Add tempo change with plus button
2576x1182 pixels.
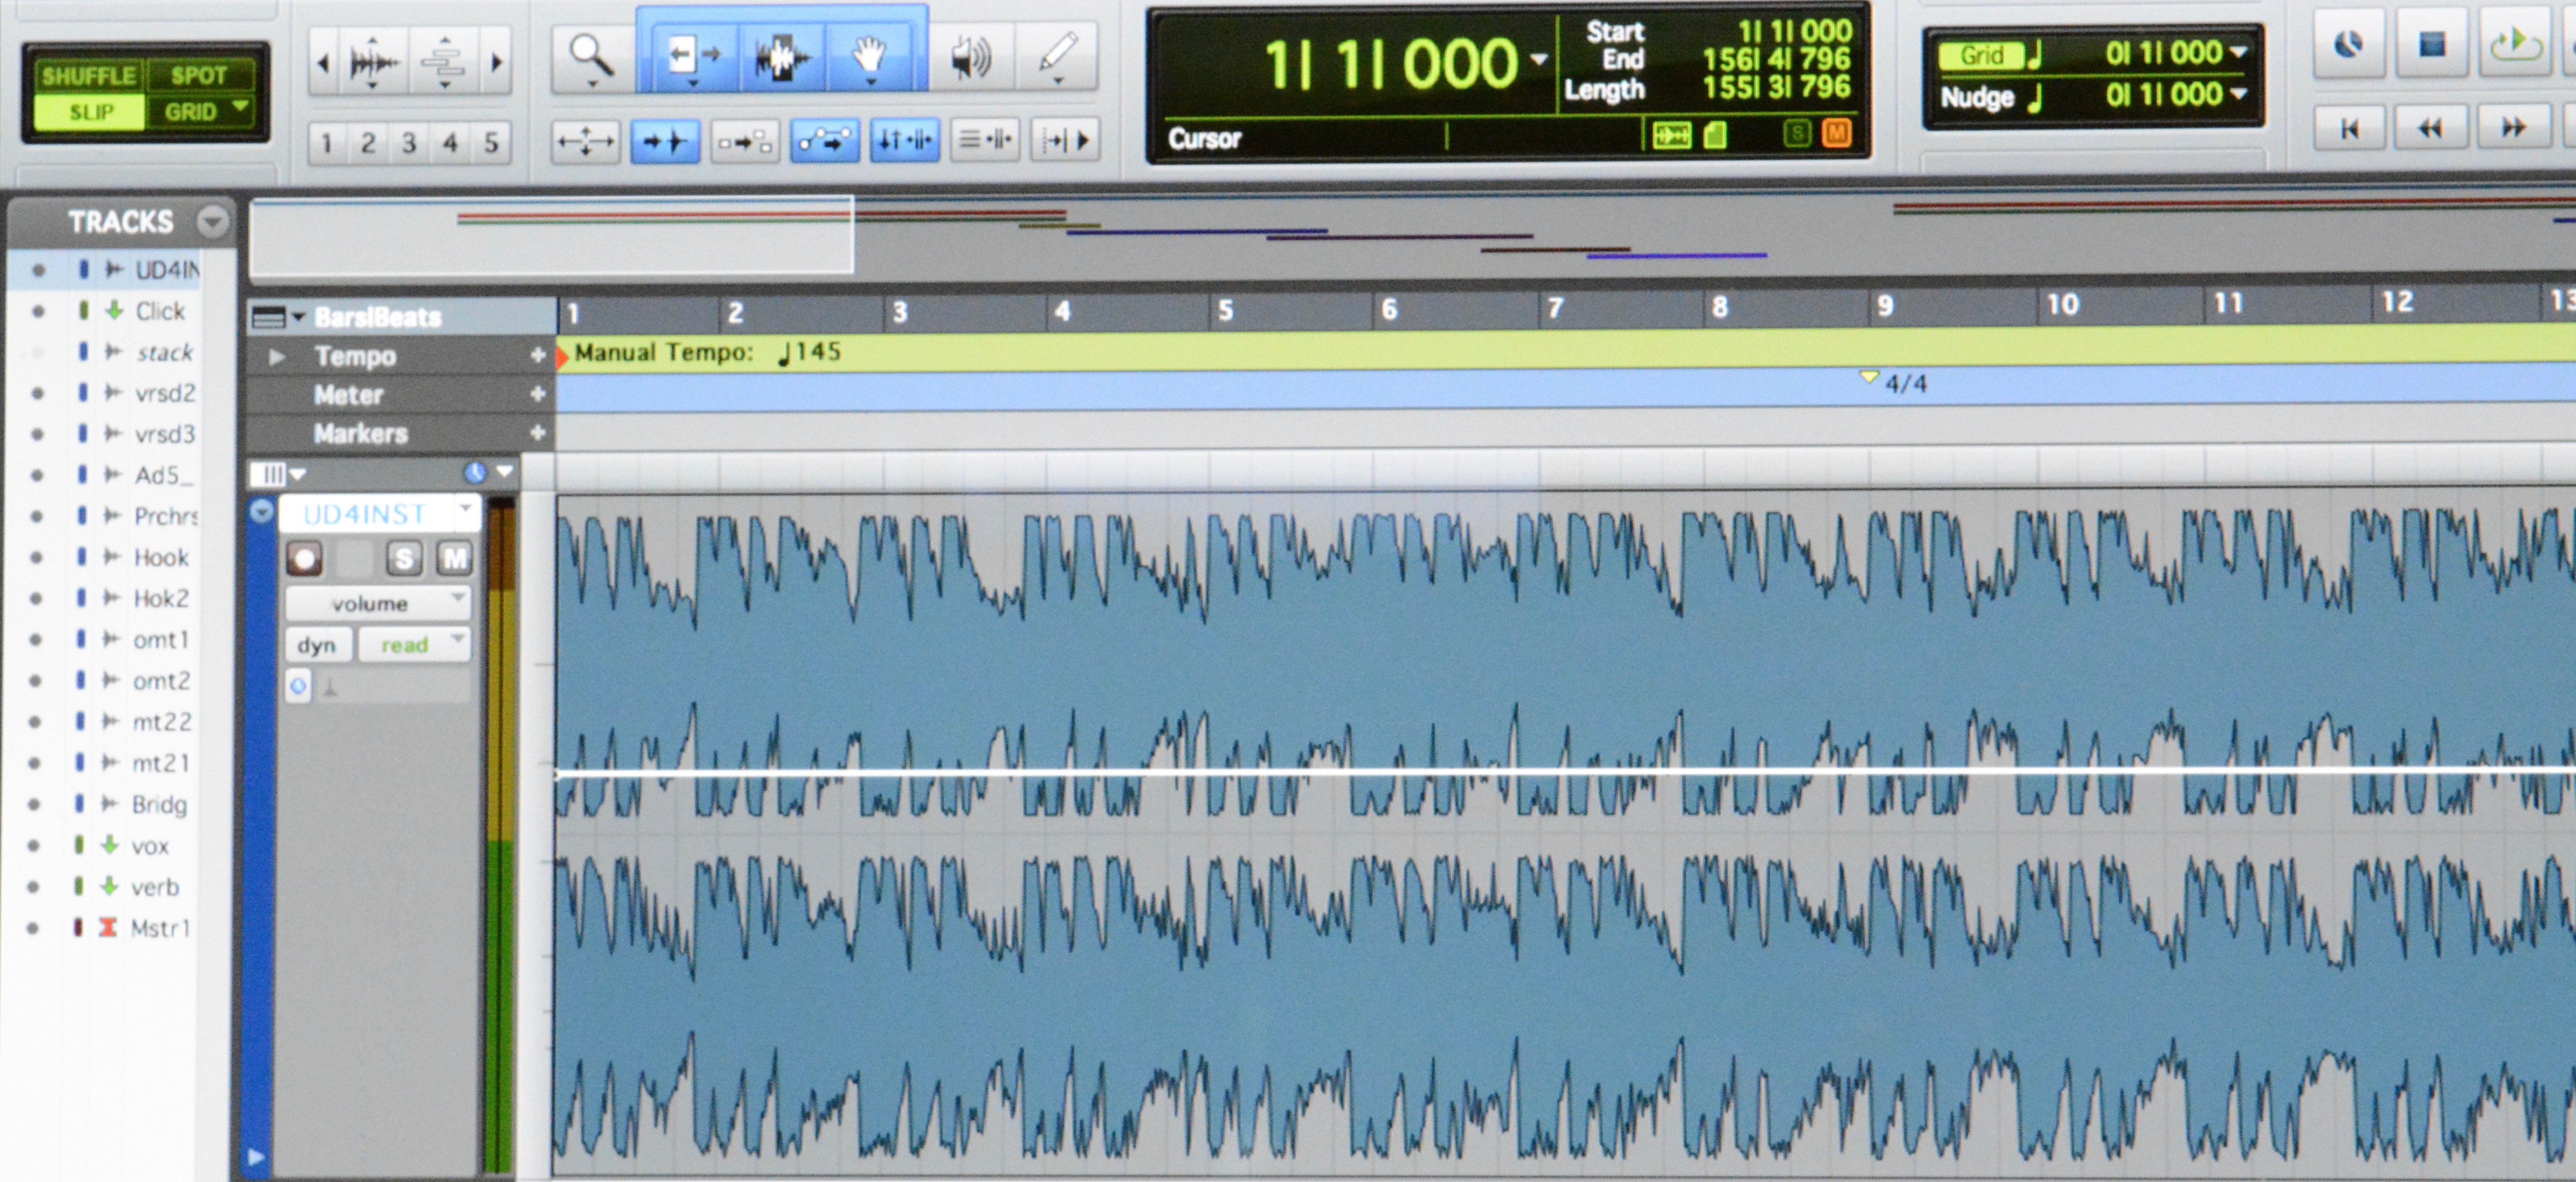tap(538, 355)
